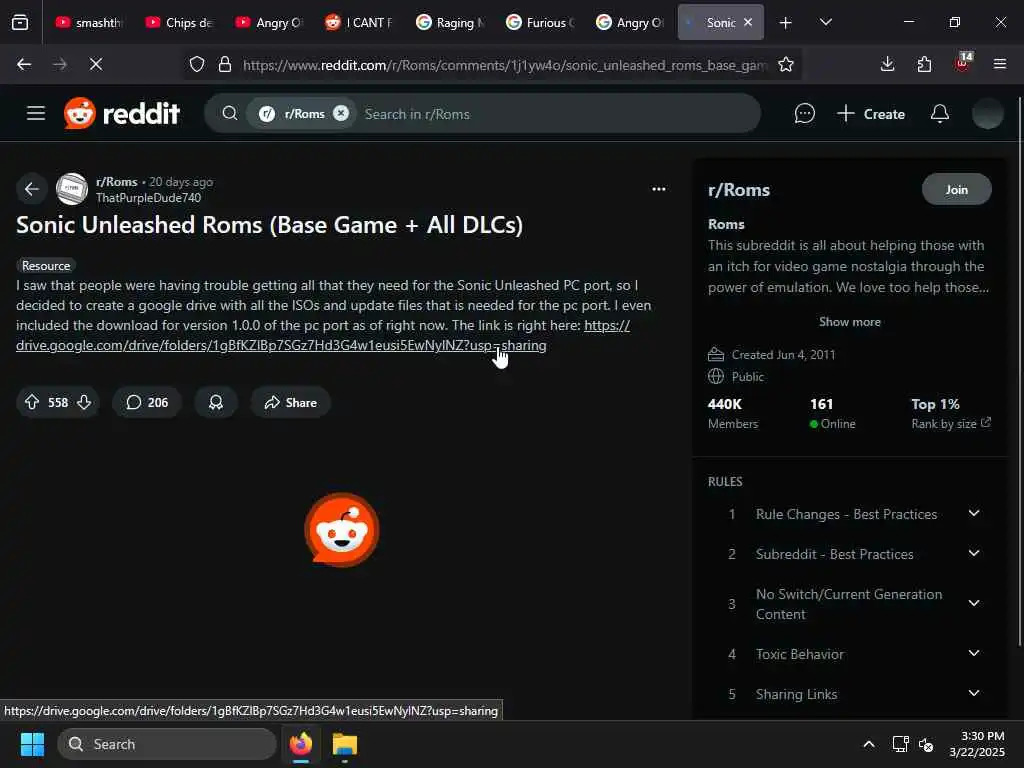Open Reddit chat icon
1024x768 pixels.
point(805,114)
